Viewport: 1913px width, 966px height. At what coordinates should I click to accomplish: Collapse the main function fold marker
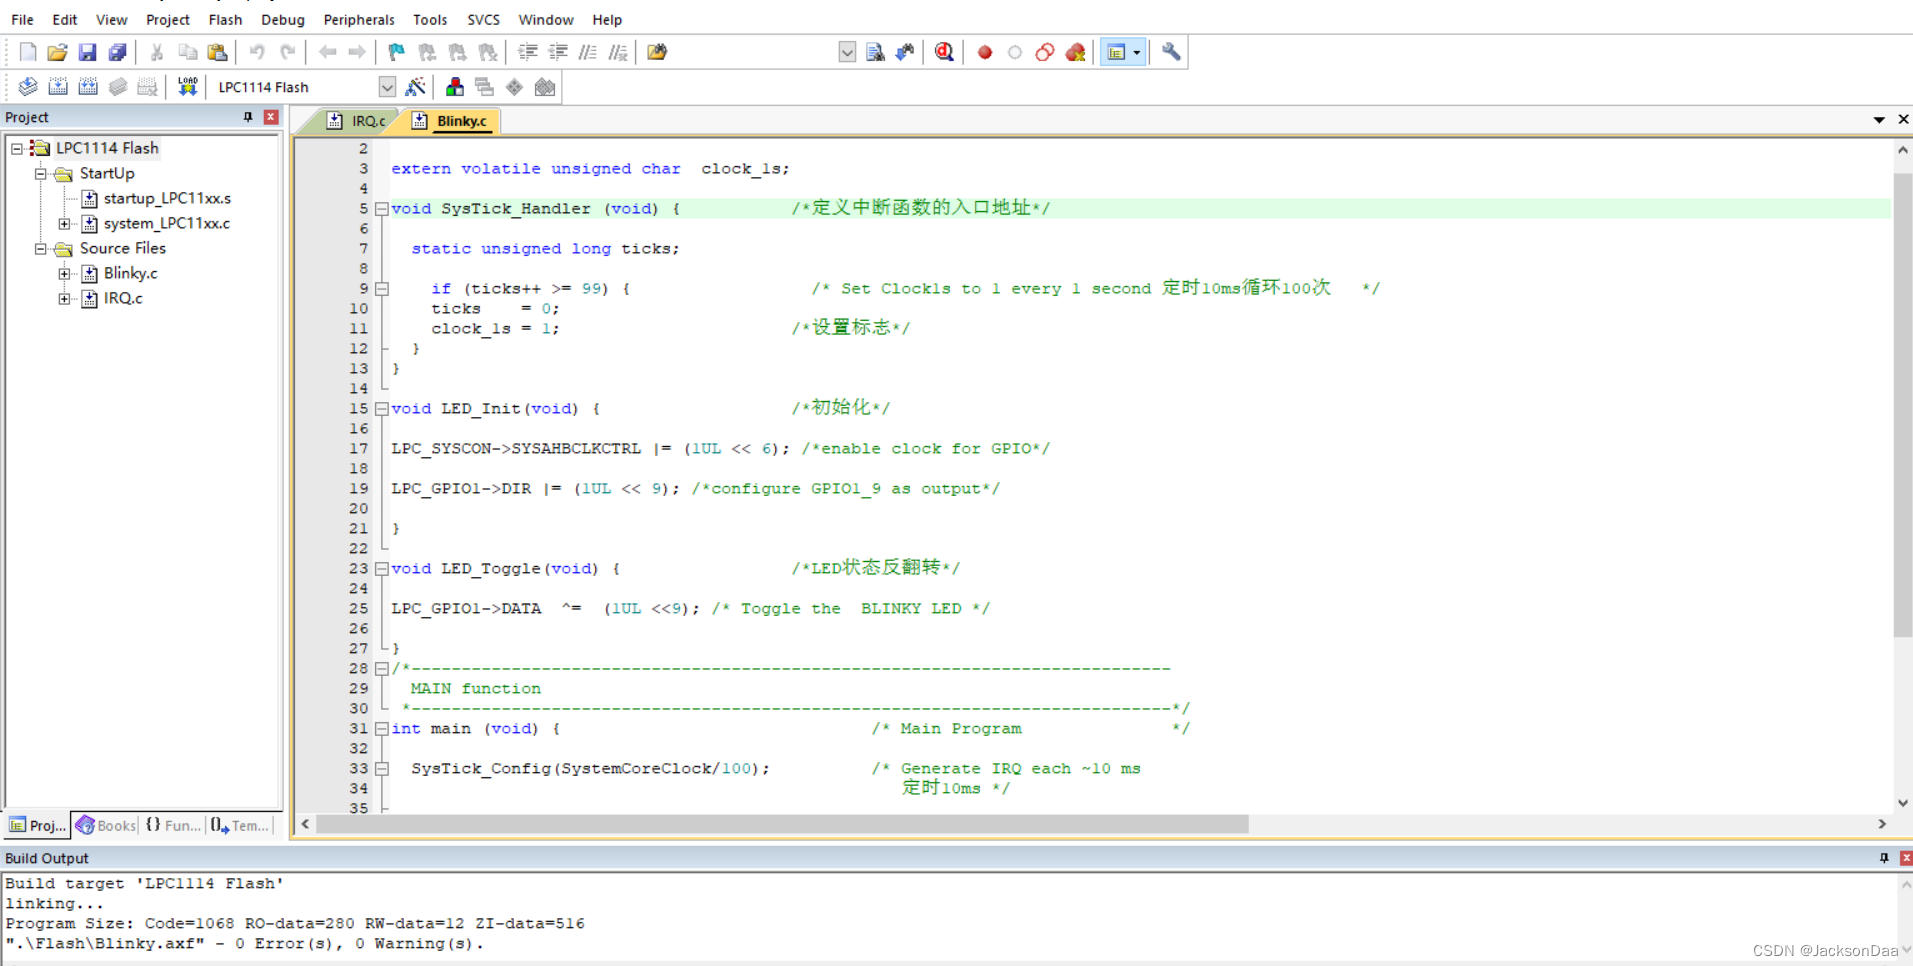click(381, 729)
